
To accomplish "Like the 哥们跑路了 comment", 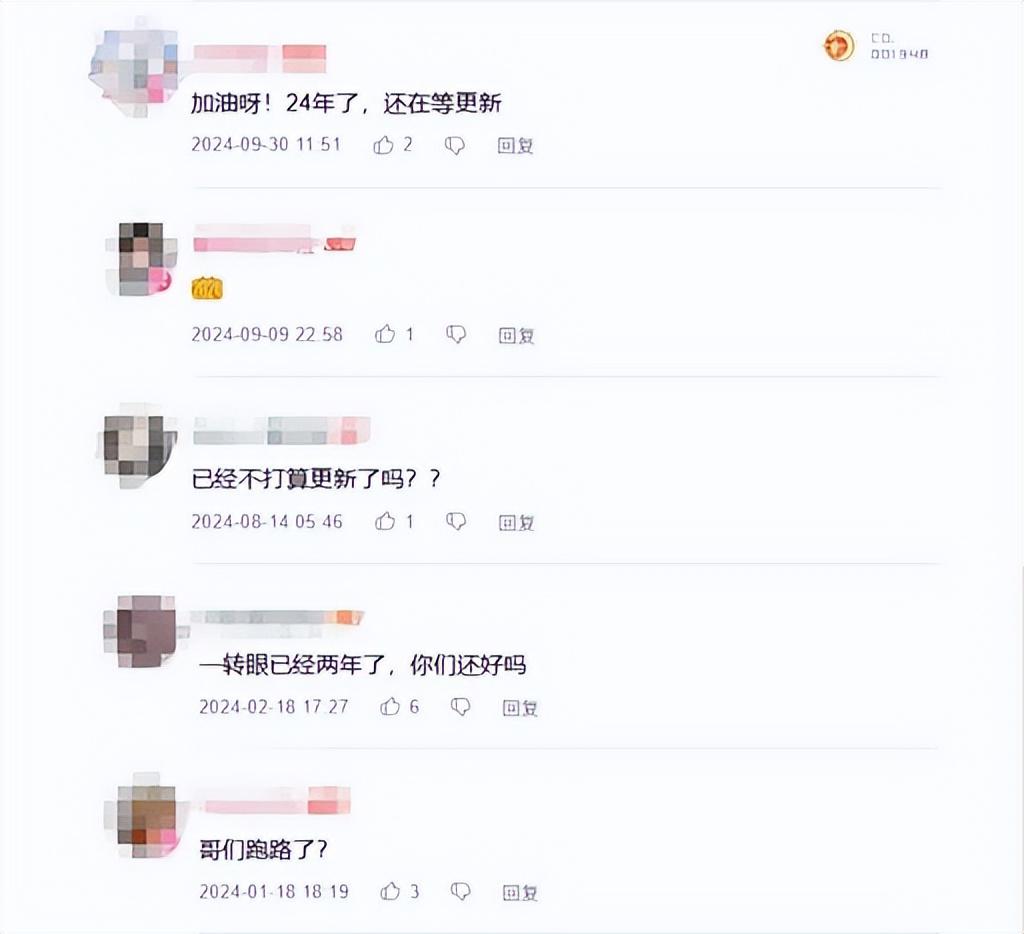I will [390, 891].
